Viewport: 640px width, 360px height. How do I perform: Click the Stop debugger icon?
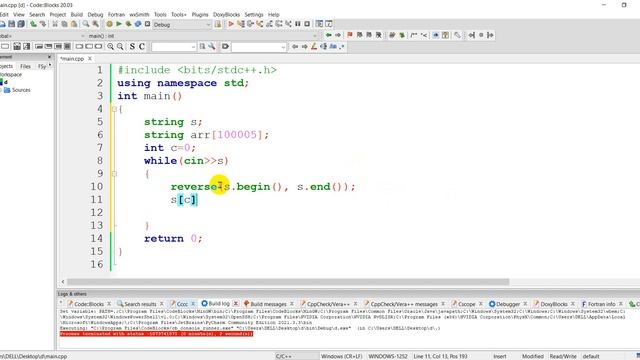coord(307,24)
